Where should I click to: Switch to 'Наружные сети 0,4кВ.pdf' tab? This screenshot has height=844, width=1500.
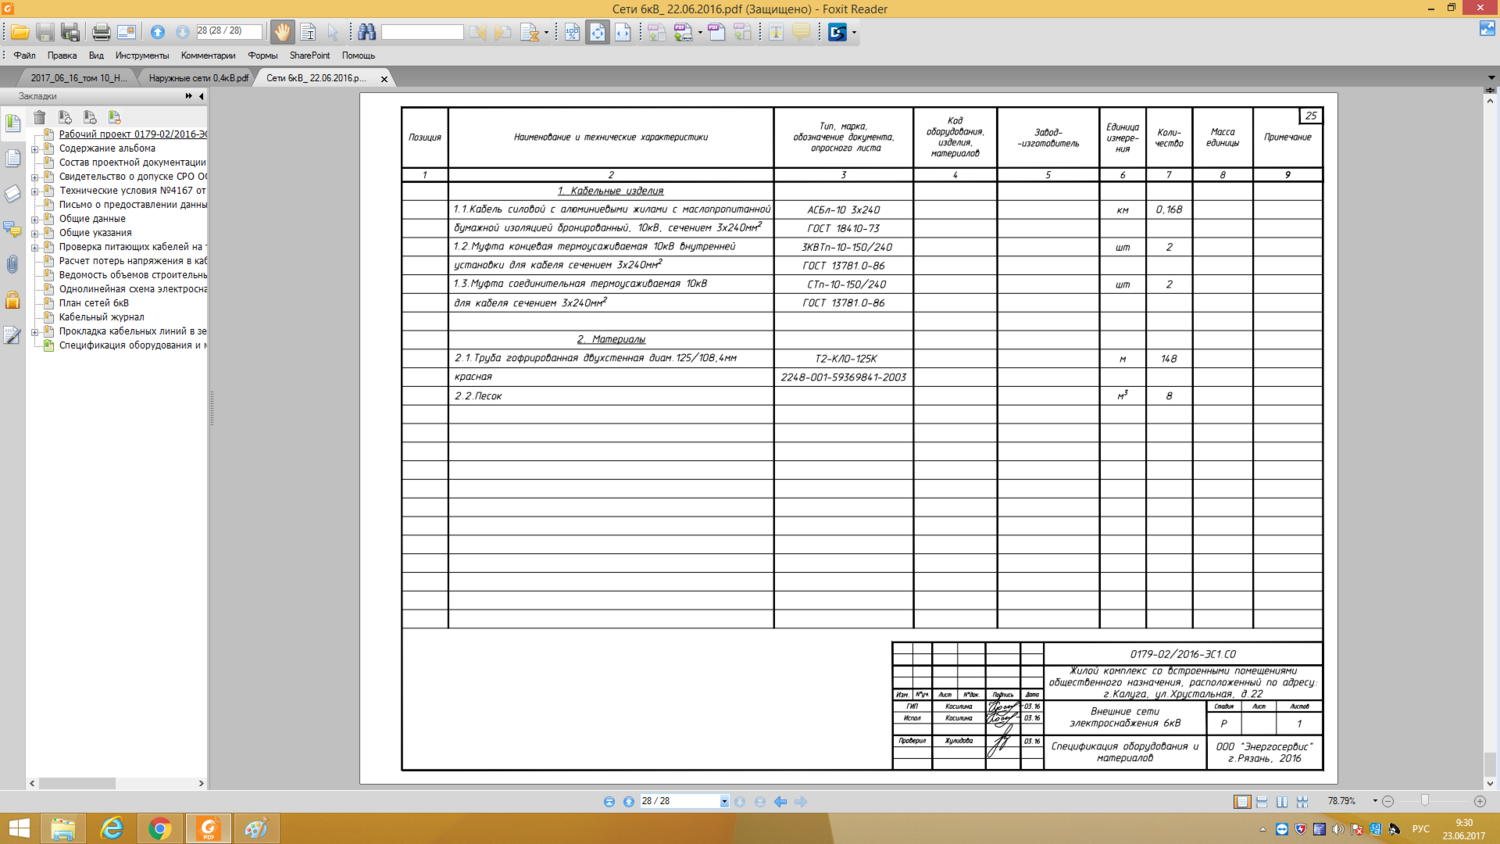[198, 78]
